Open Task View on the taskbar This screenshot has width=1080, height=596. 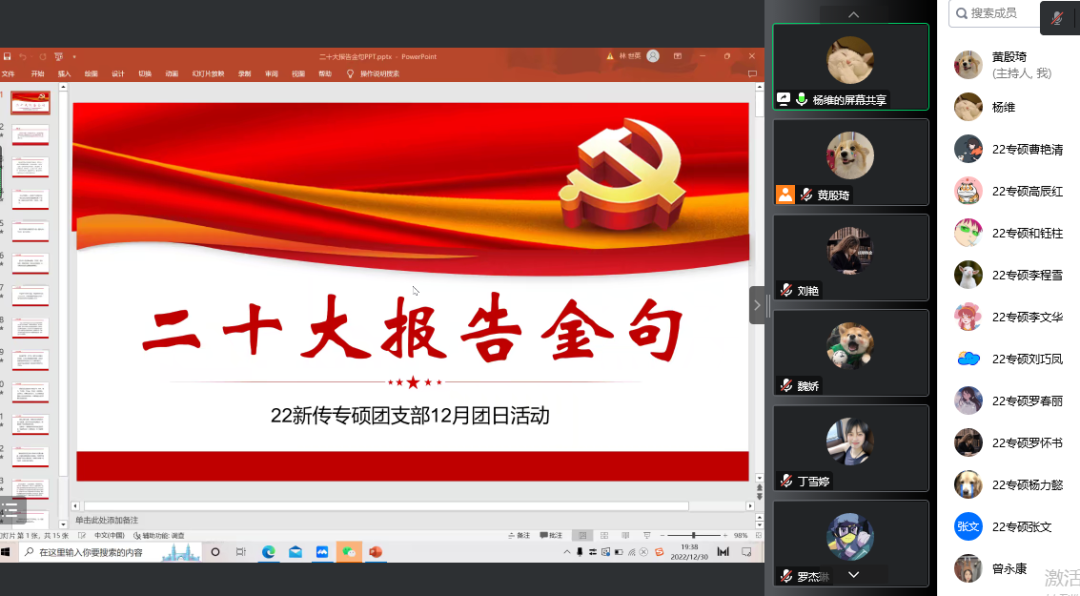click(240, 552)
